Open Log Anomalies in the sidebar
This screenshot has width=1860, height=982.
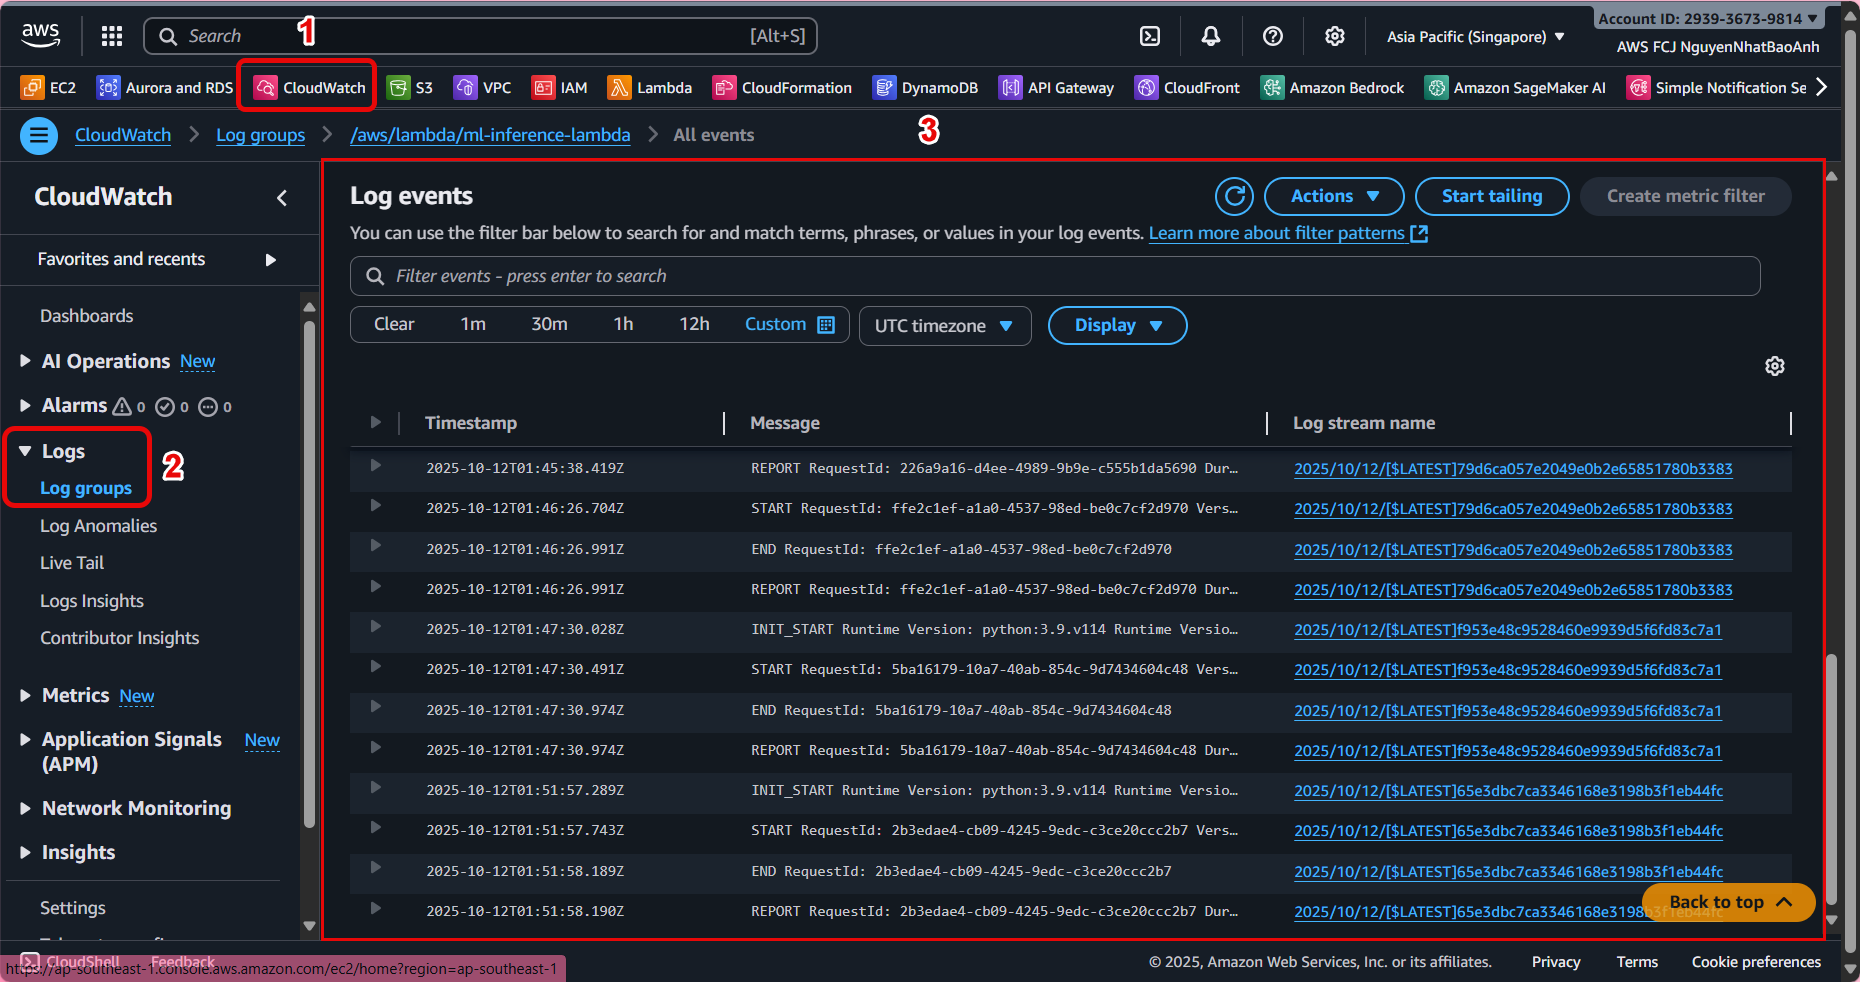coord(99,526)
